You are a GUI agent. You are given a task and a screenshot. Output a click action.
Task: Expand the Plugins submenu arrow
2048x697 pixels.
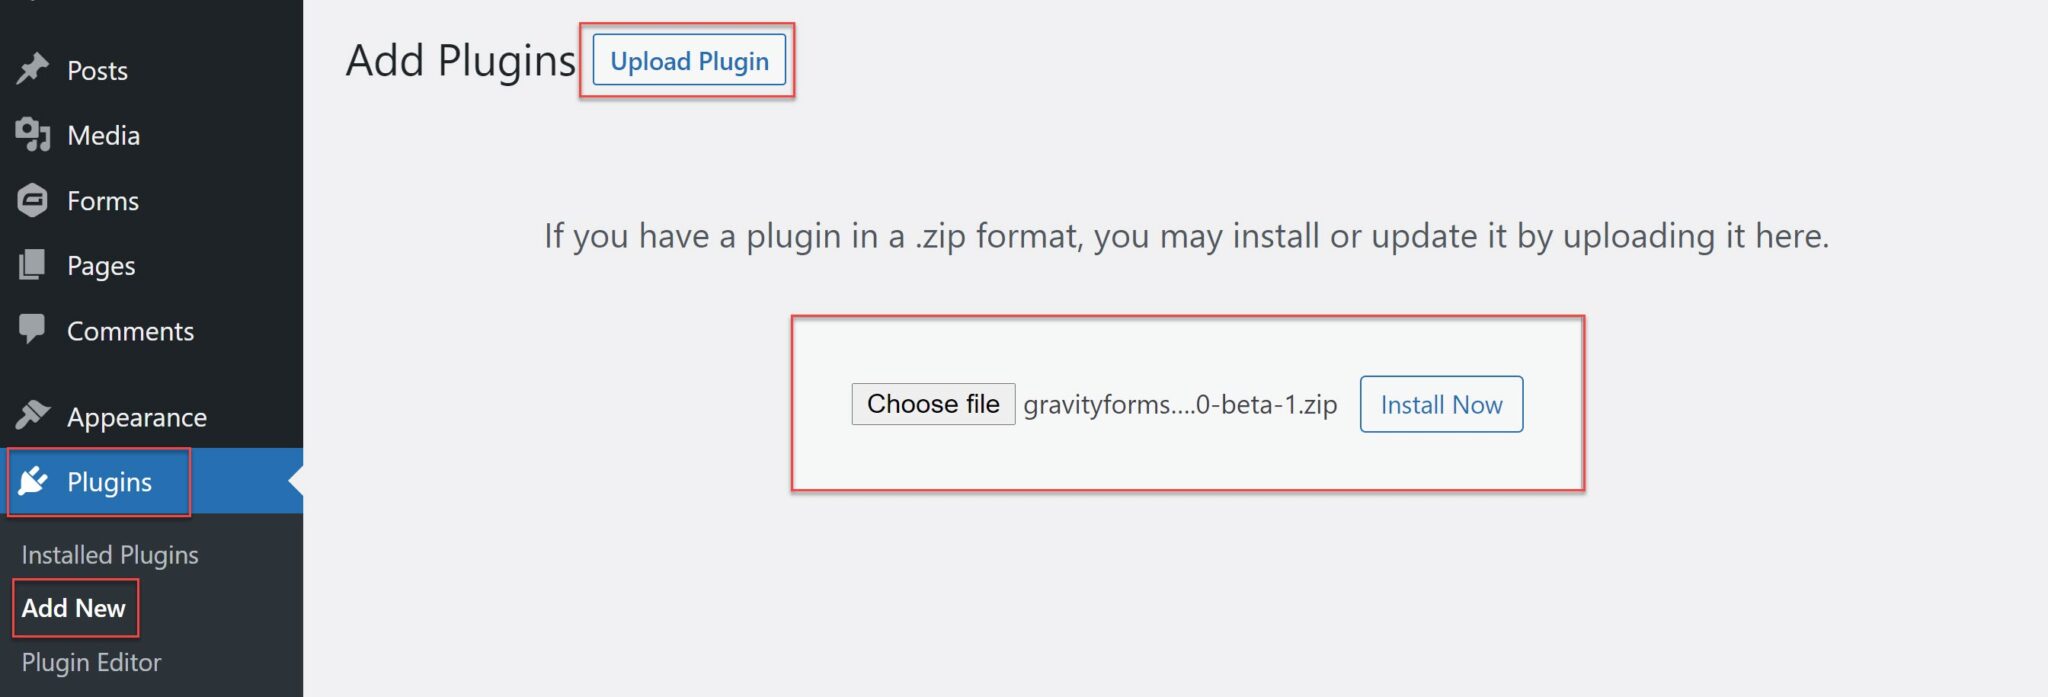pyautogui.click(x=293, y=482)
